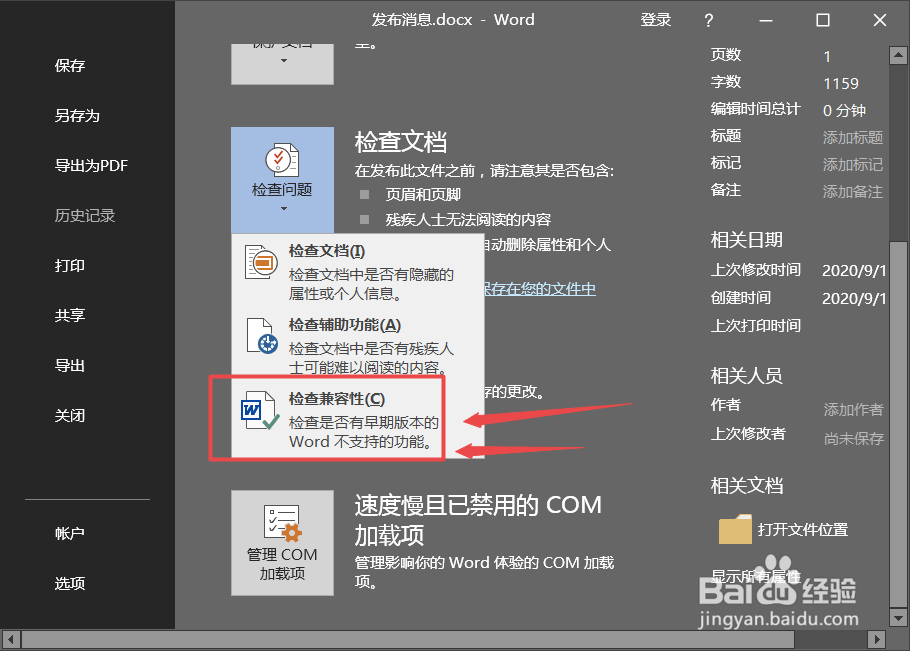Select 打印 in the left sidebar

click(70, 265)
